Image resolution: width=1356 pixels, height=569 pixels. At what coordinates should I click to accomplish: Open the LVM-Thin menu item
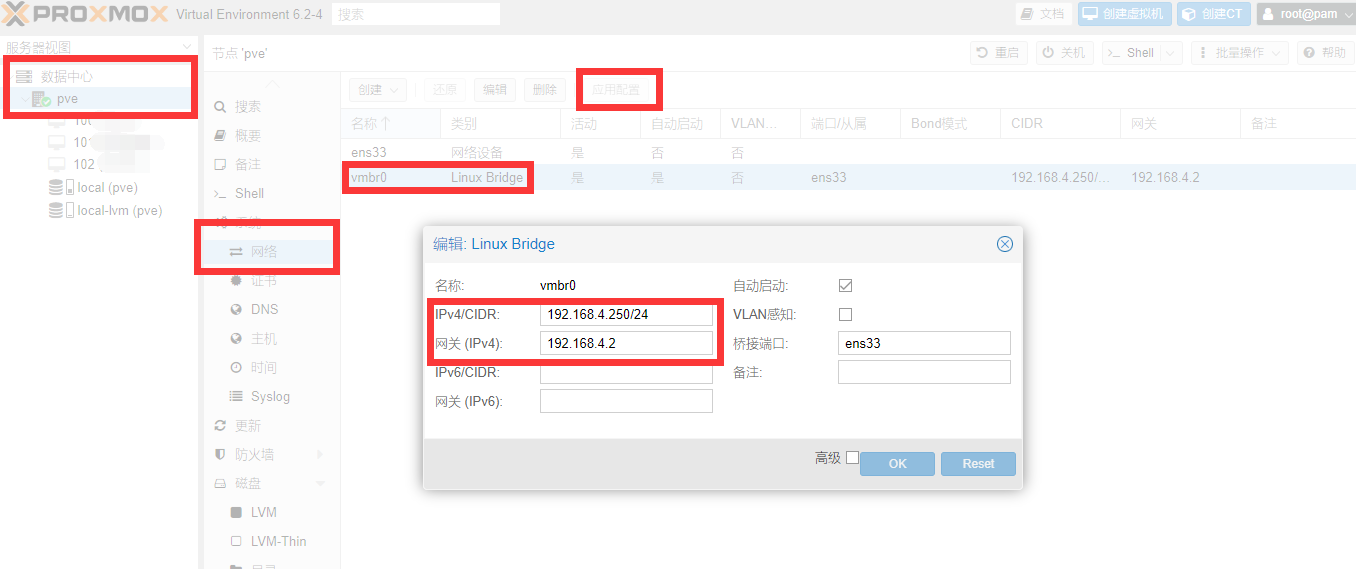tap(278, 541)
